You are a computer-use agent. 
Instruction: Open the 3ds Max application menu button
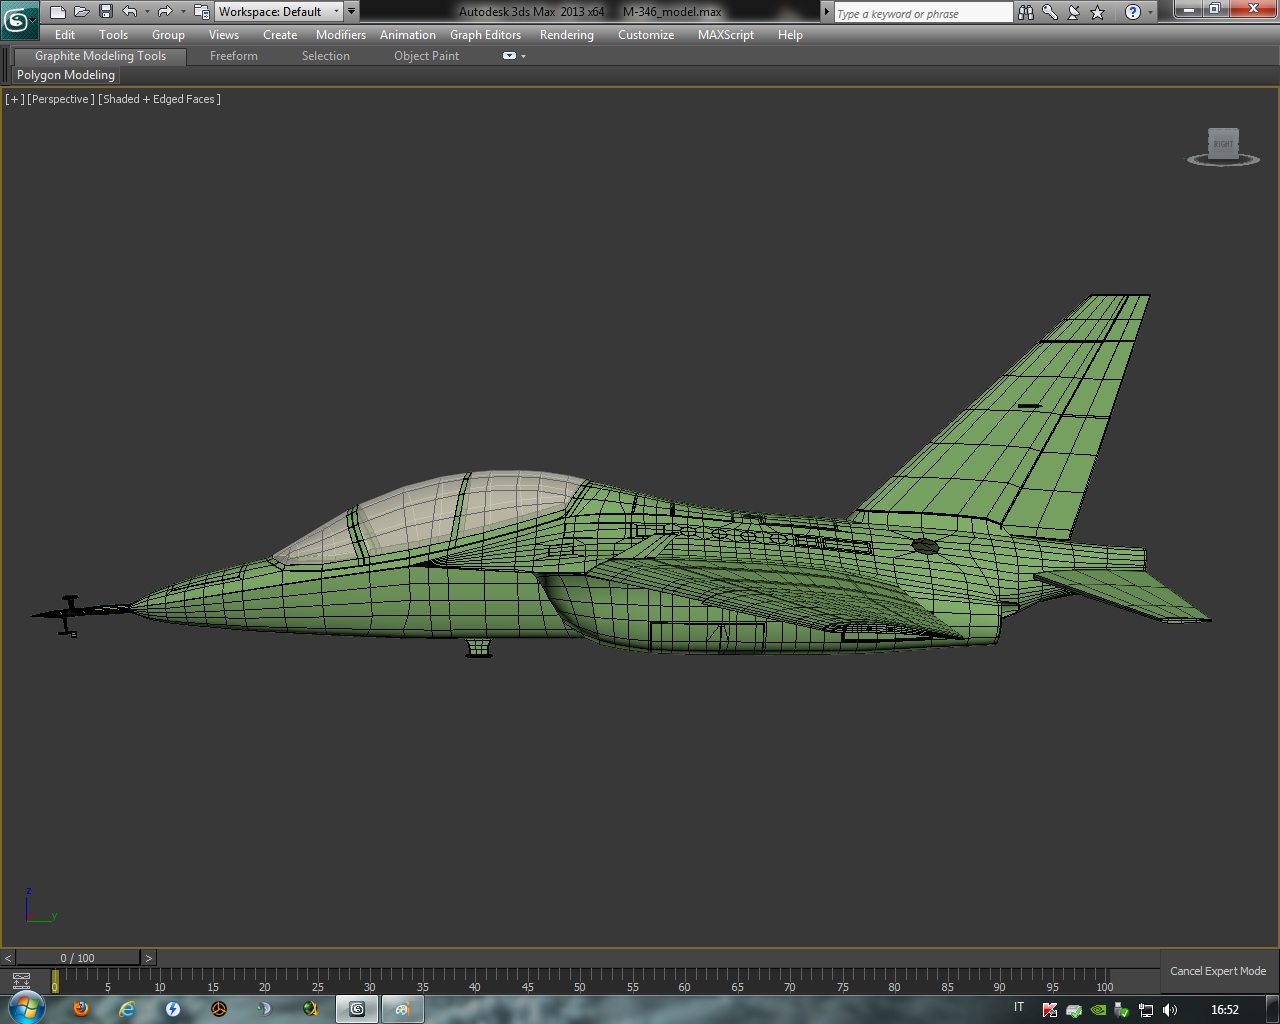pyautogui.click(x=19, y=19)
